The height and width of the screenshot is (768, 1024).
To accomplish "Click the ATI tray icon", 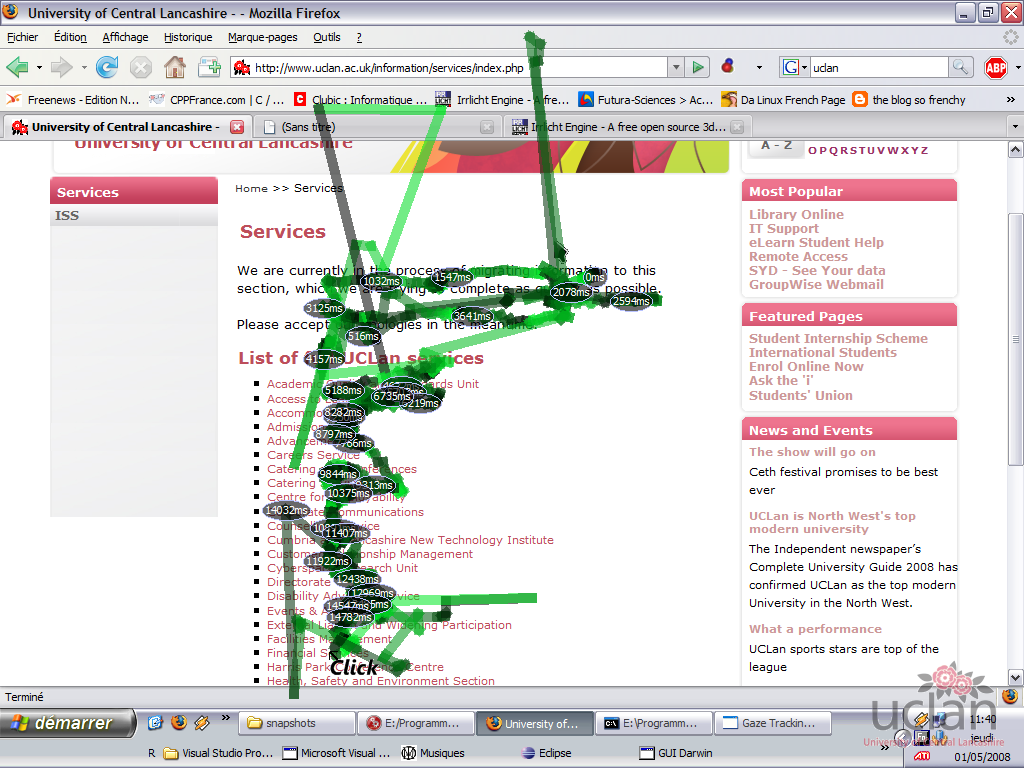I will [x=921, y=756].
